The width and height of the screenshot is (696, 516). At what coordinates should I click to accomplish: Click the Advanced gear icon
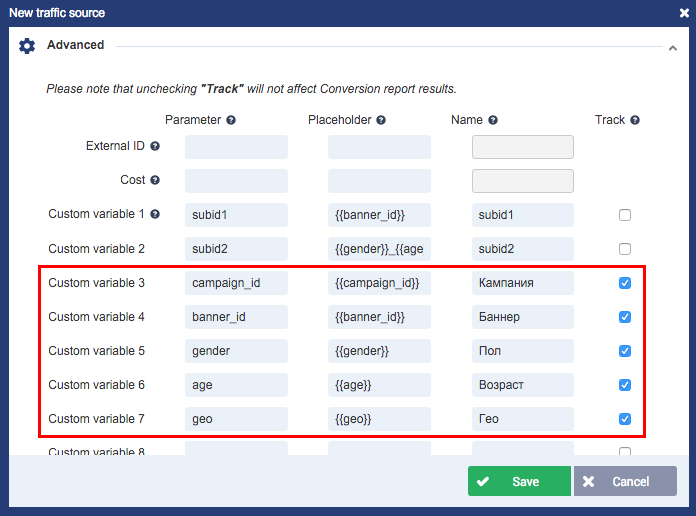(x=27, y=46)
